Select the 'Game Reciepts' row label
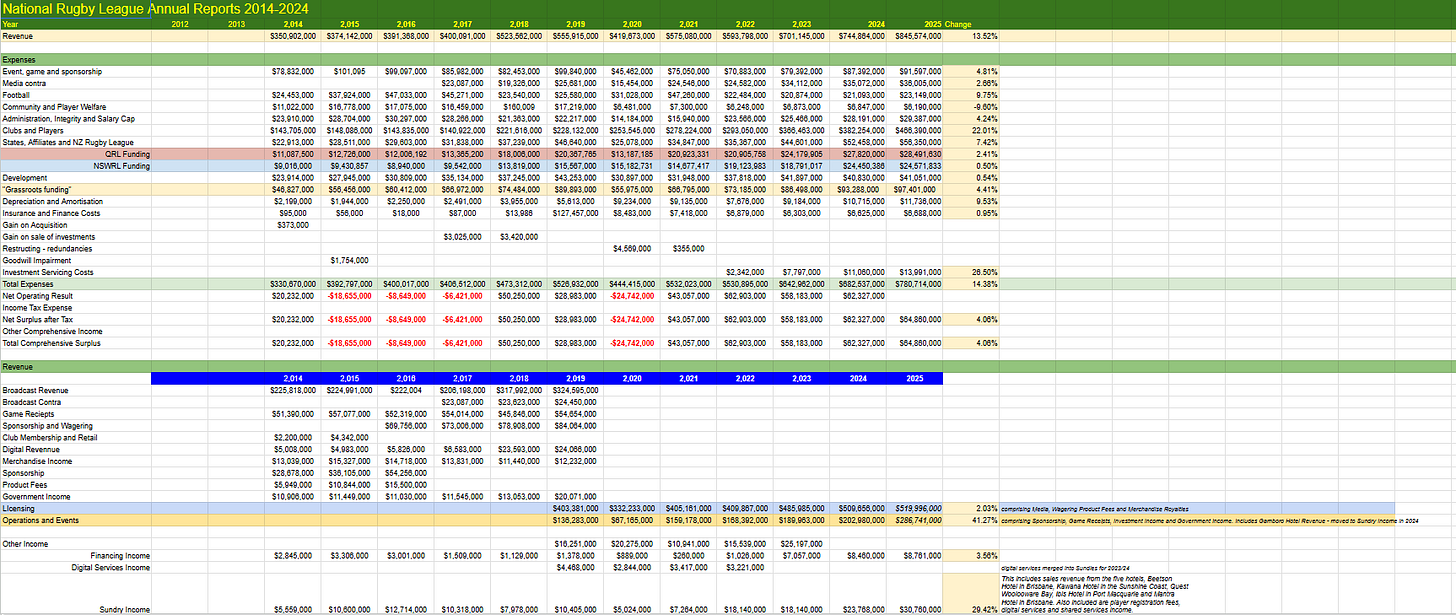1456x615 pixels. (x=27, y=414)
